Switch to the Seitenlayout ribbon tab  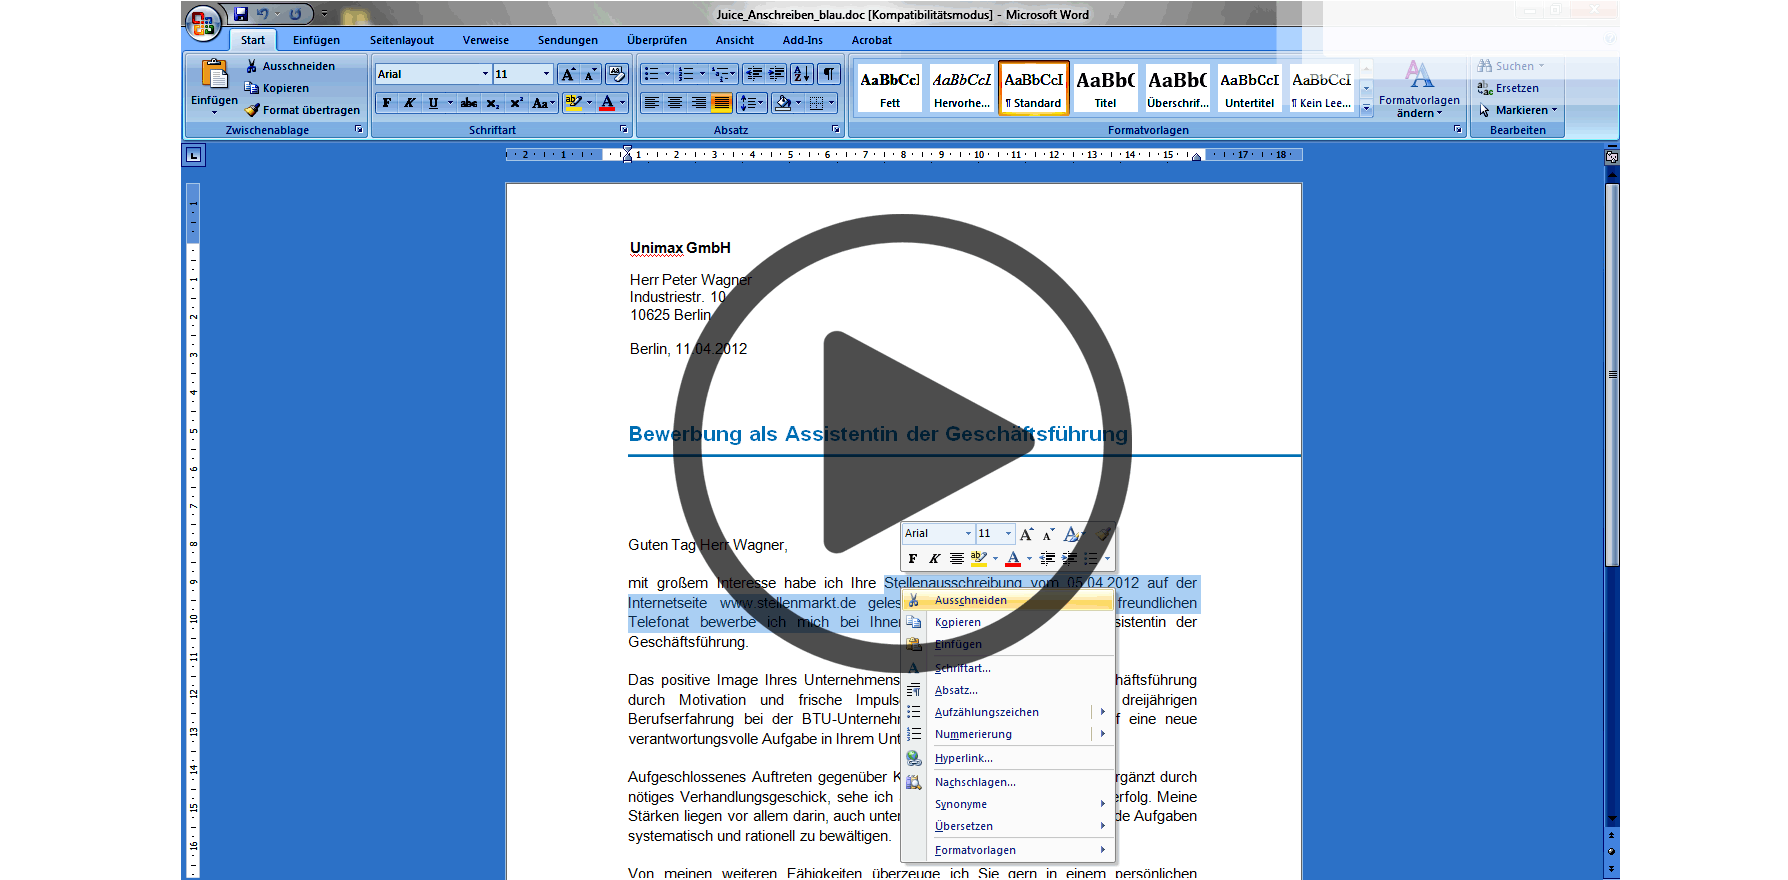401,40
